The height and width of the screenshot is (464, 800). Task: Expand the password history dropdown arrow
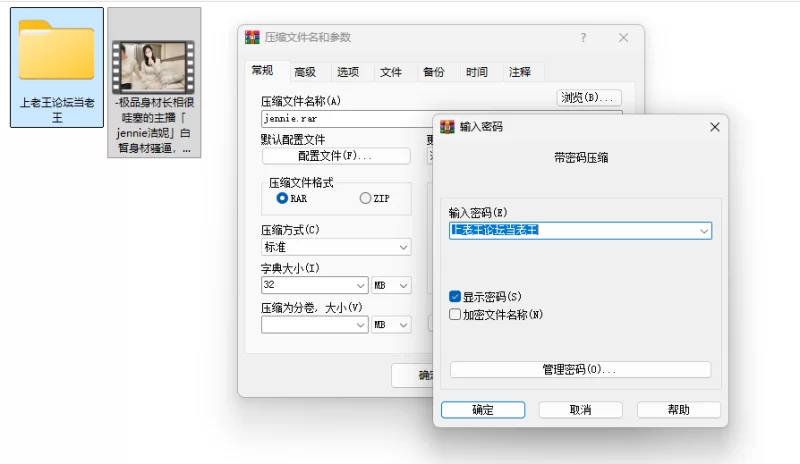click(x=704, y=231)
